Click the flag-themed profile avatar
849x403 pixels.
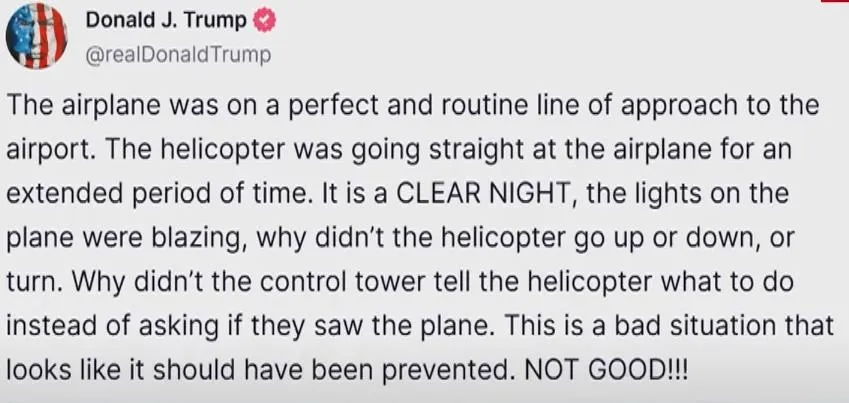pyautogui.click(x=37, y=36)
